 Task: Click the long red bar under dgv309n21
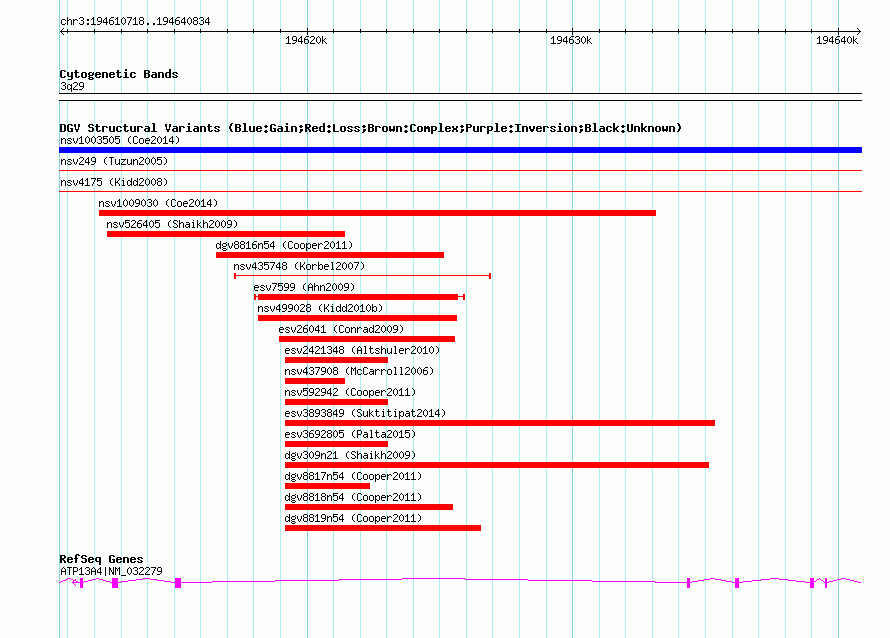pos(497,465)
